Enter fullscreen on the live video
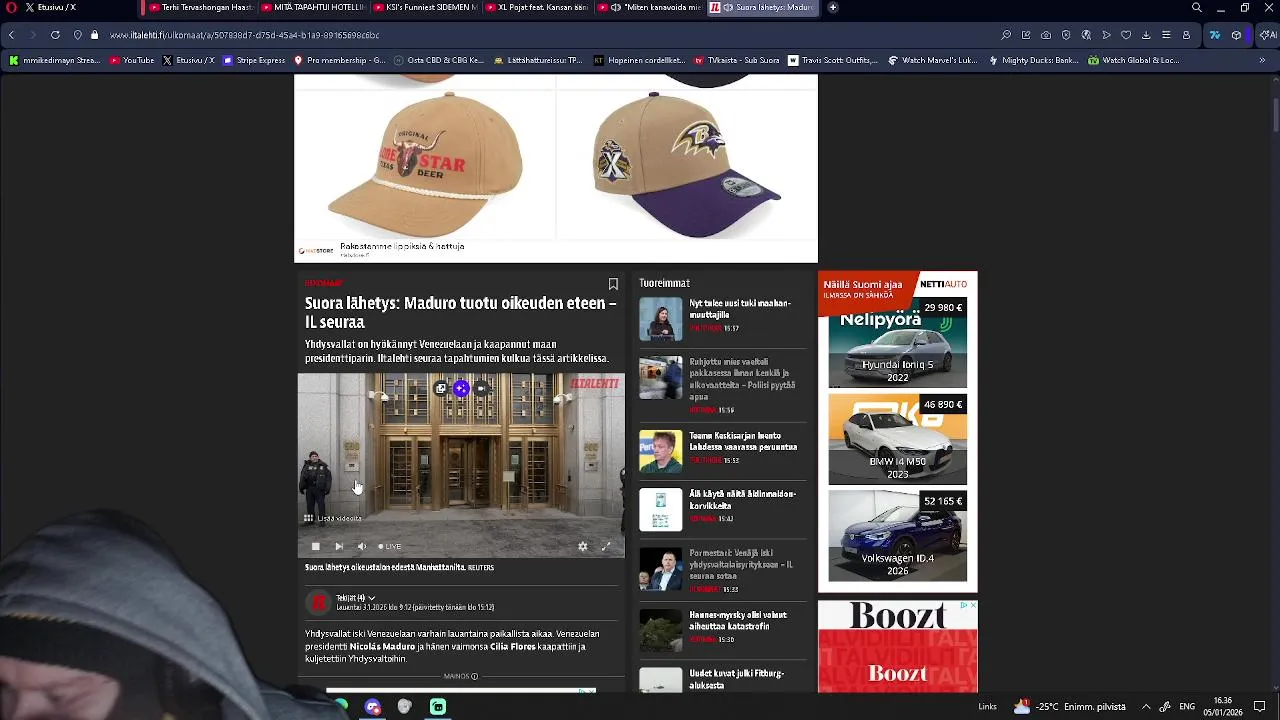 pos(605,546)
